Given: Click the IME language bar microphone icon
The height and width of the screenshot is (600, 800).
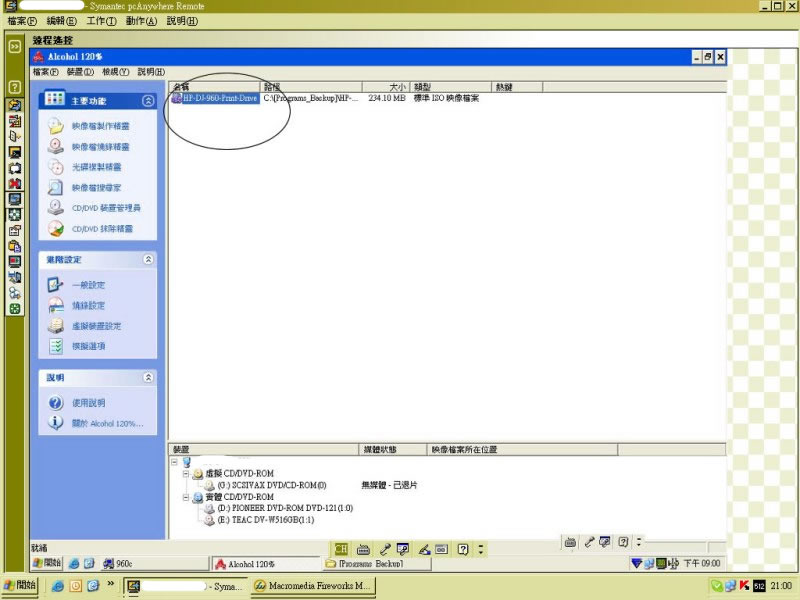Looking at the screenshot, I should (x=385, y=549).
